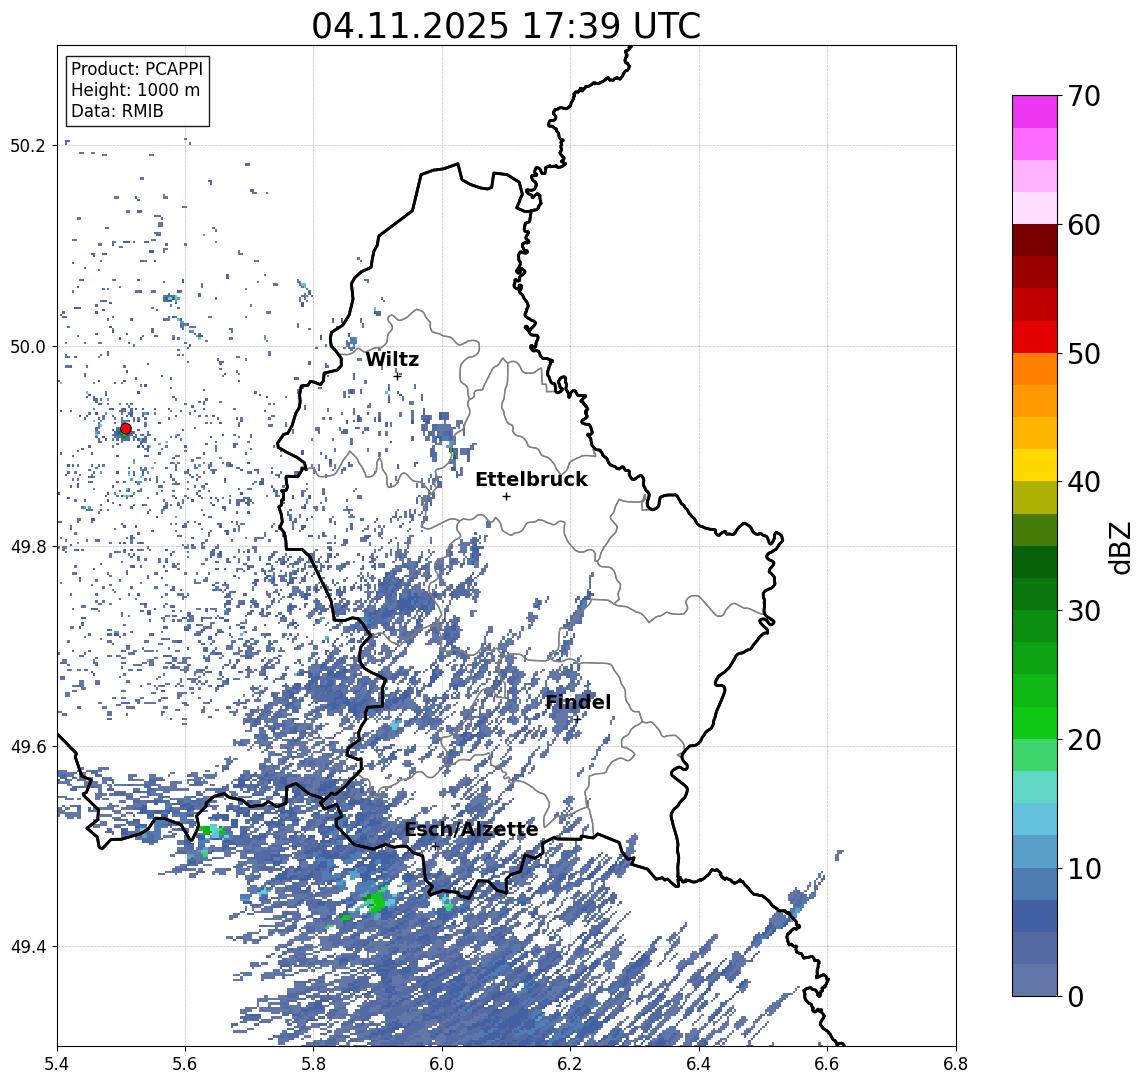Click the colorbar tick label "50"
Image resolution: width=1145 pixels, height=1084 pixels.
pyautogui.click(x=1084, y=354)
